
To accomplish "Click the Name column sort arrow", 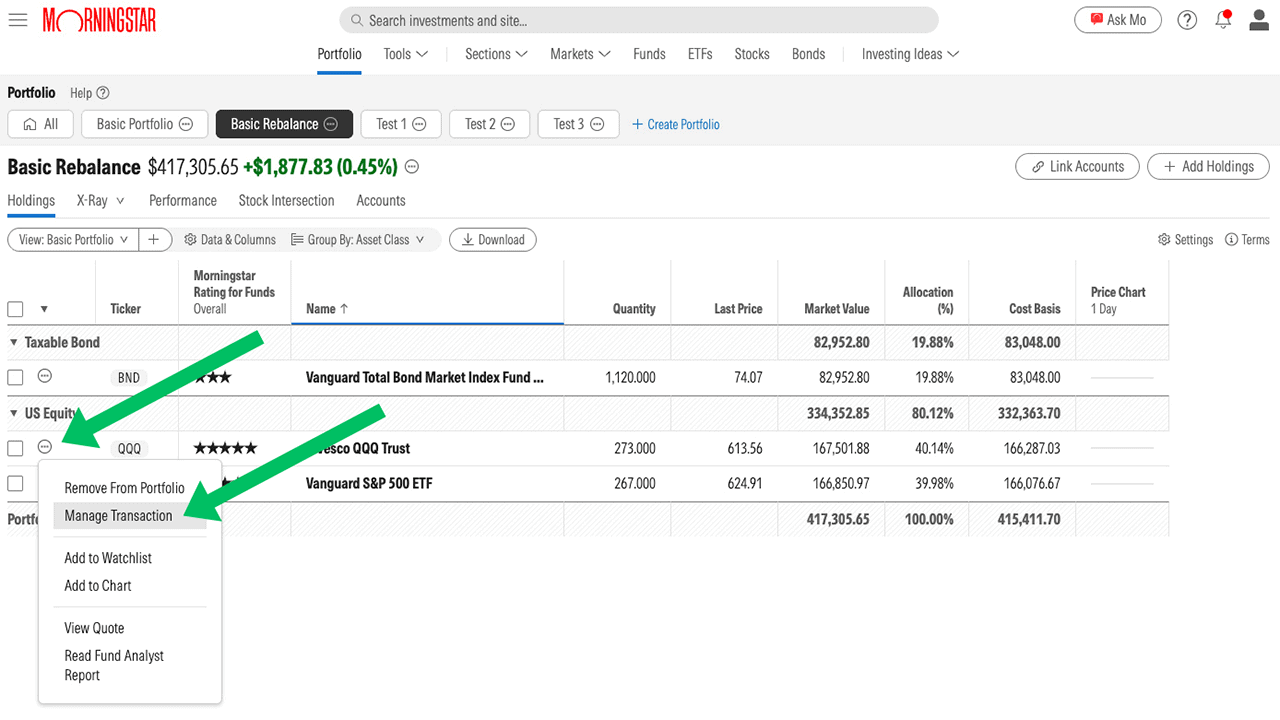I will [x=343, y=308].
